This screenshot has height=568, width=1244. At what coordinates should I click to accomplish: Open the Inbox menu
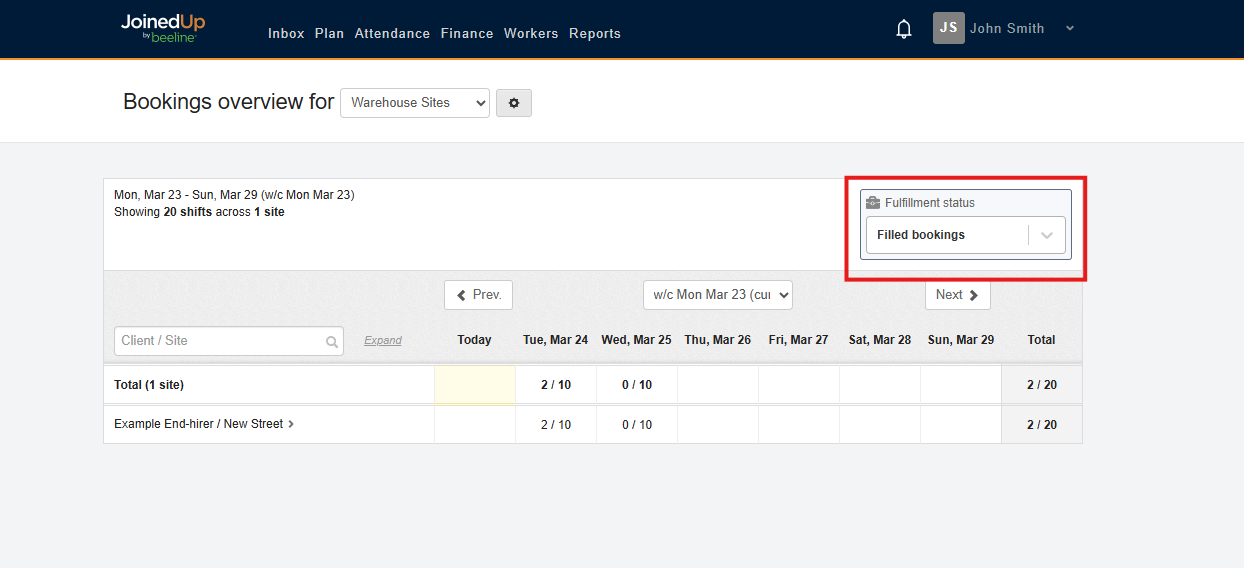coord(286,34)
